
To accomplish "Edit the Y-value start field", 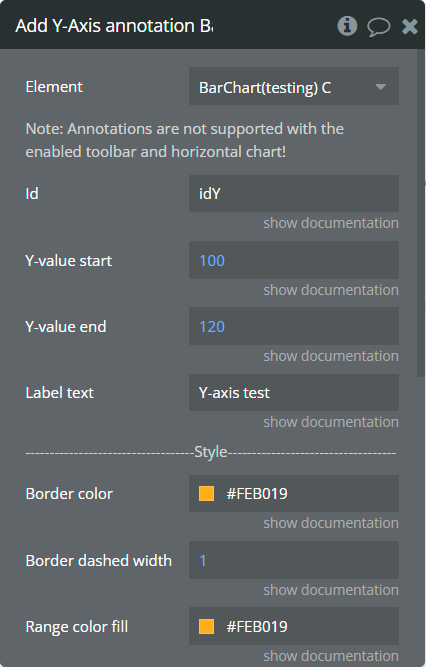I will click(294, 260).
